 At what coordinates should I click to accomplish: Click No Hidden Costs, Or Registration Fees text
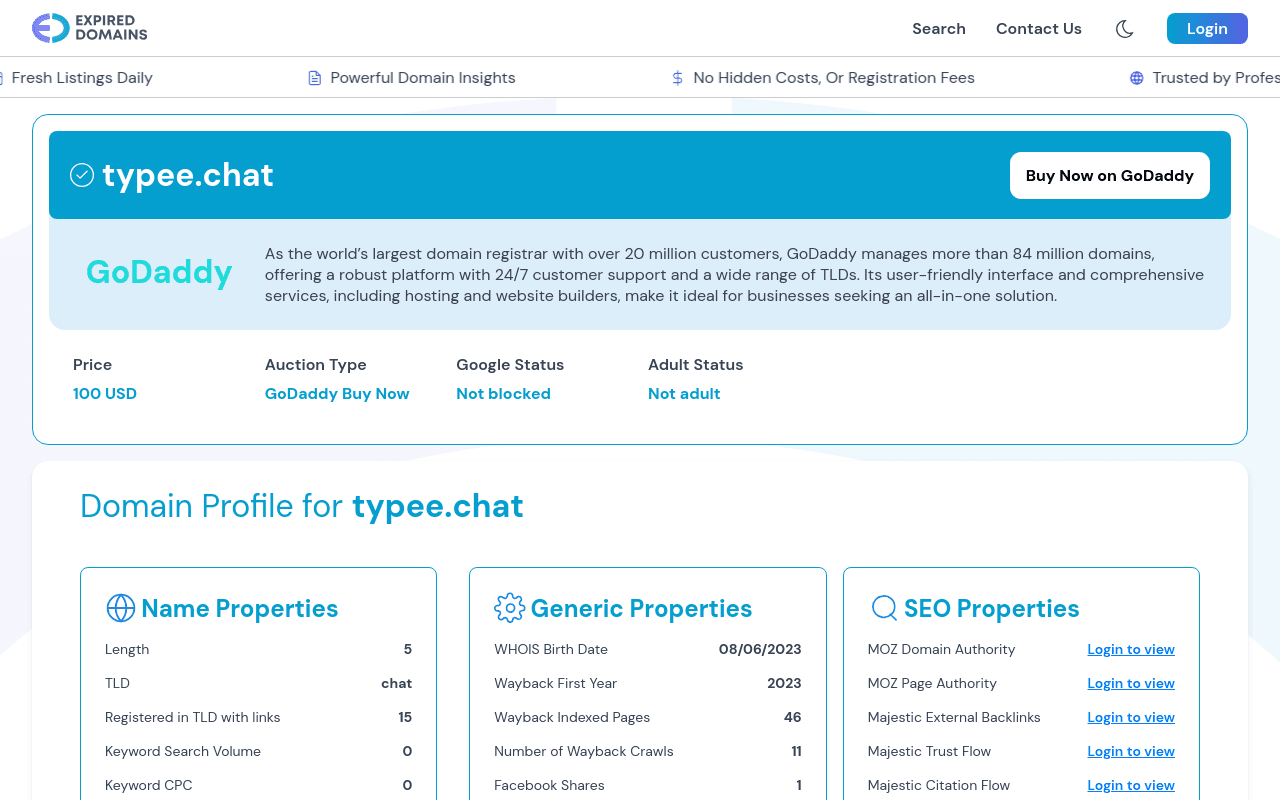pyautogui.click(x=834, y=78)
